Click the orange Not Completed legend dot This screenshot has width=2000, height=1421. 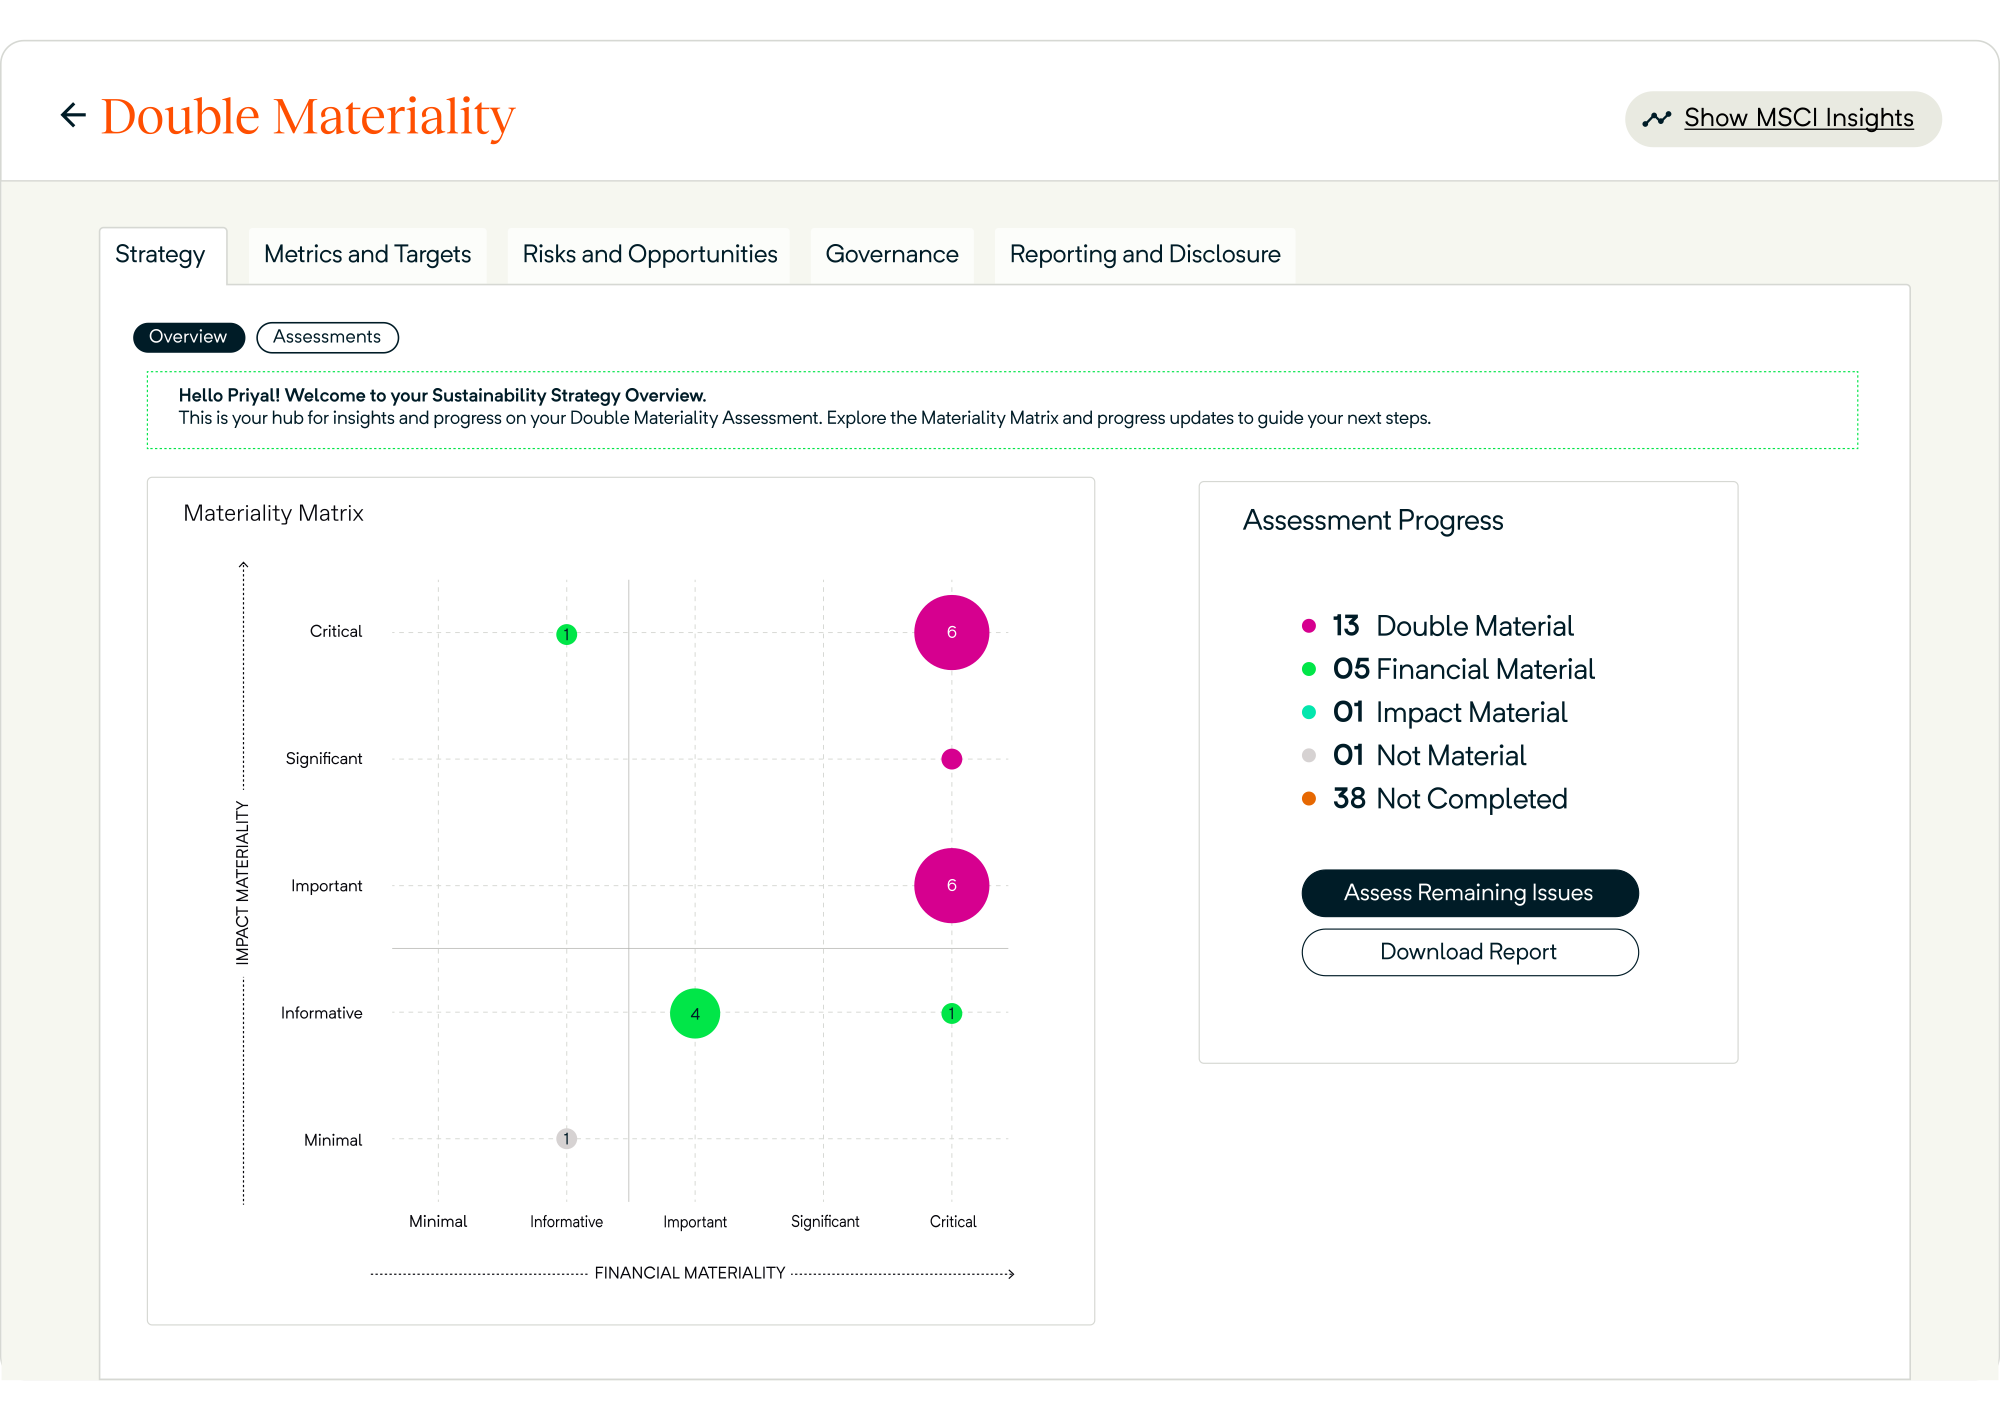point(1308,798)
